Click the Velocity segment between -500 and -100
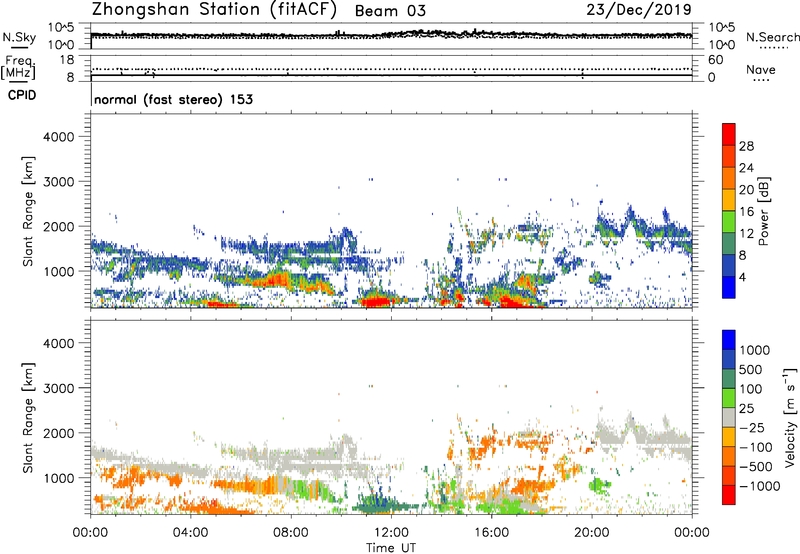This screenshot has width=800, height=554. point(729,457)
